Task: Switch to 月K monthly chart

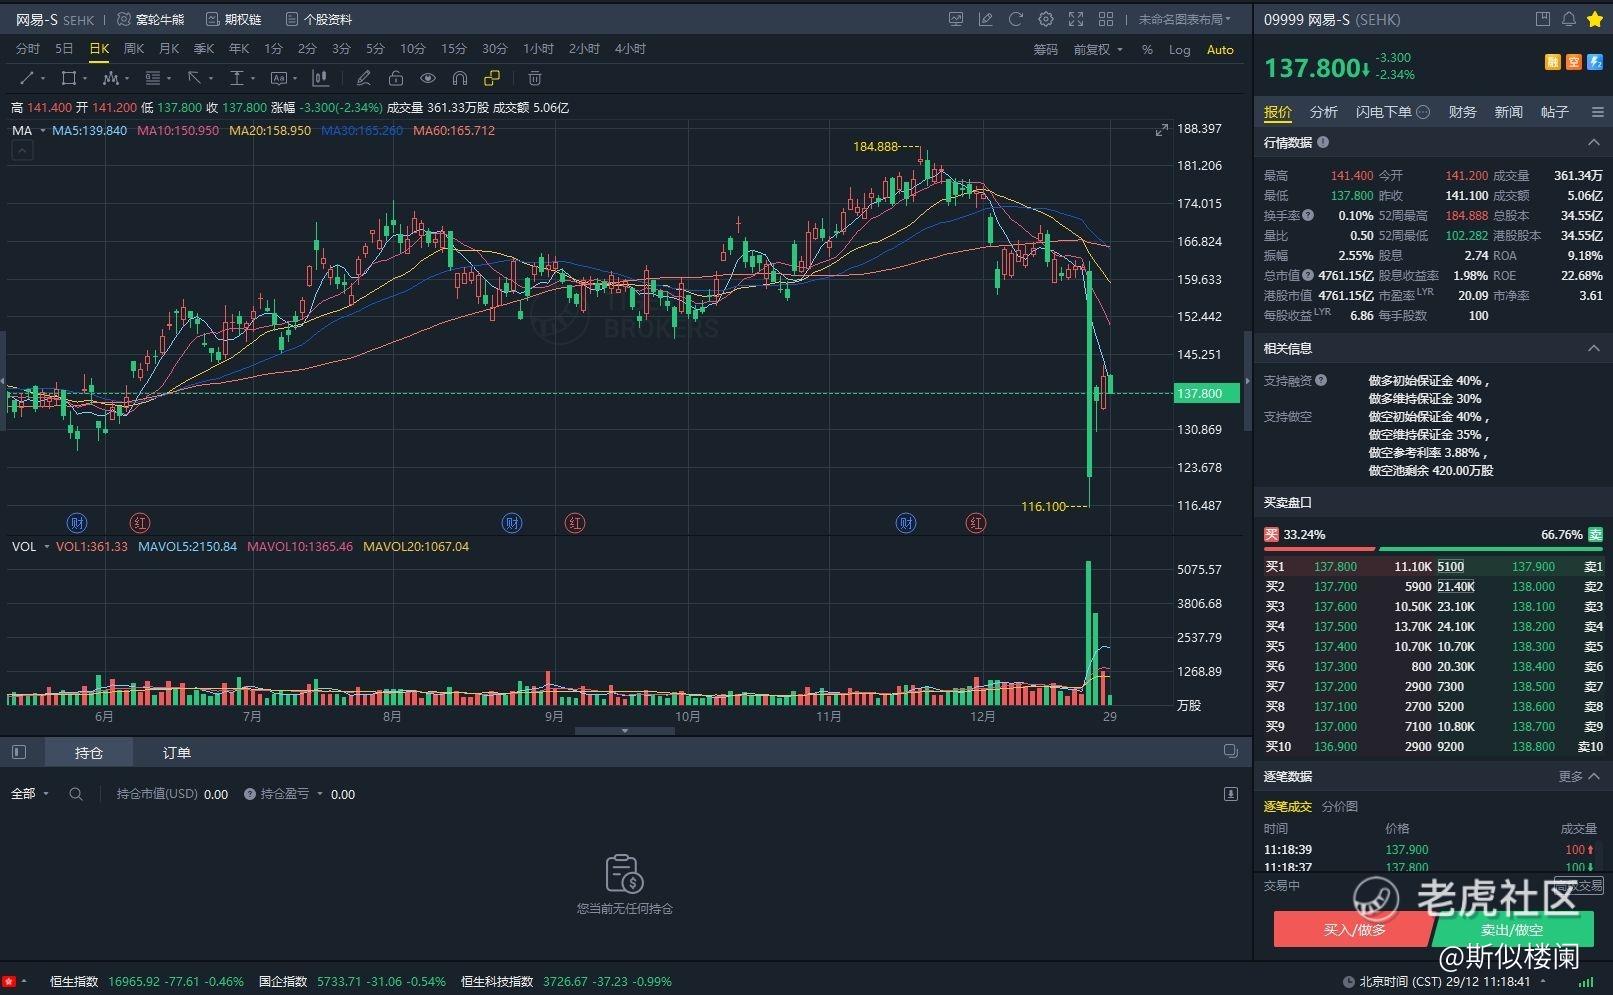Action: (x=169, y=49)
